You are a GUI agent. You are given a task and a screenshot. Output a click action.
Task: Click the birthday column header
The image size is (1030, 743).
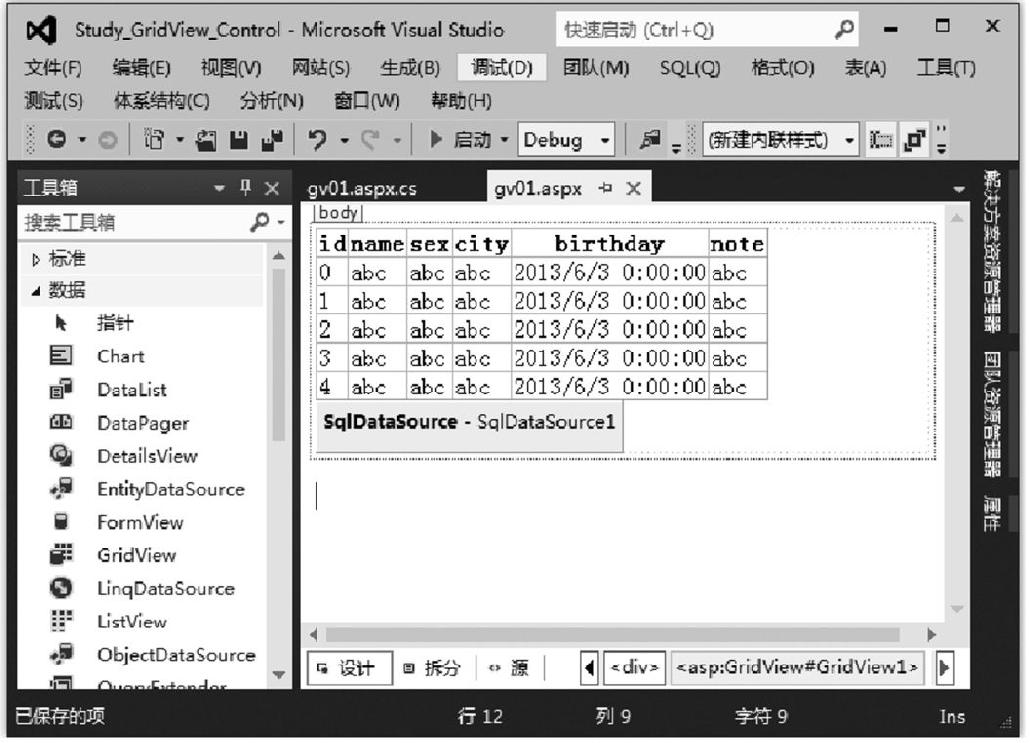[609, 244]
